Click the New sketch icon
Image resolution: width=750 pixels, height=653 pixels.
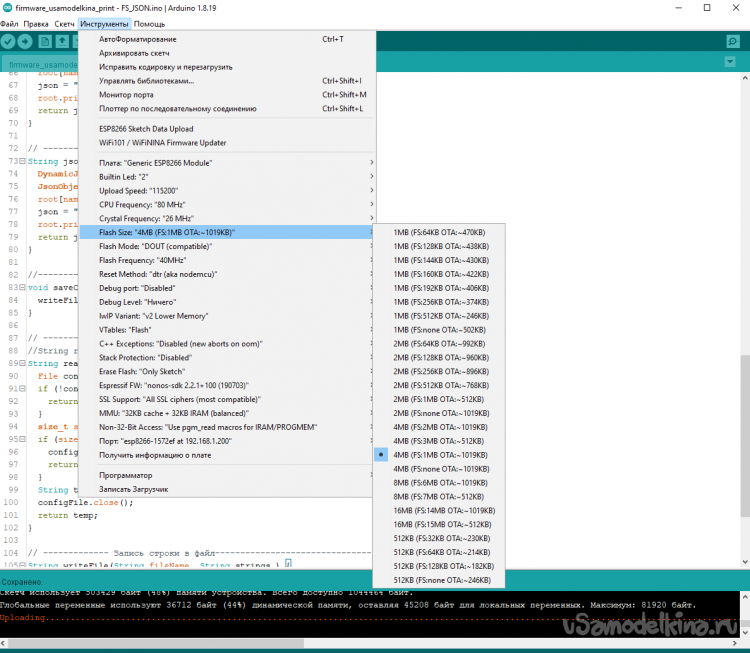pyautogui.click(x=45, y=41)
